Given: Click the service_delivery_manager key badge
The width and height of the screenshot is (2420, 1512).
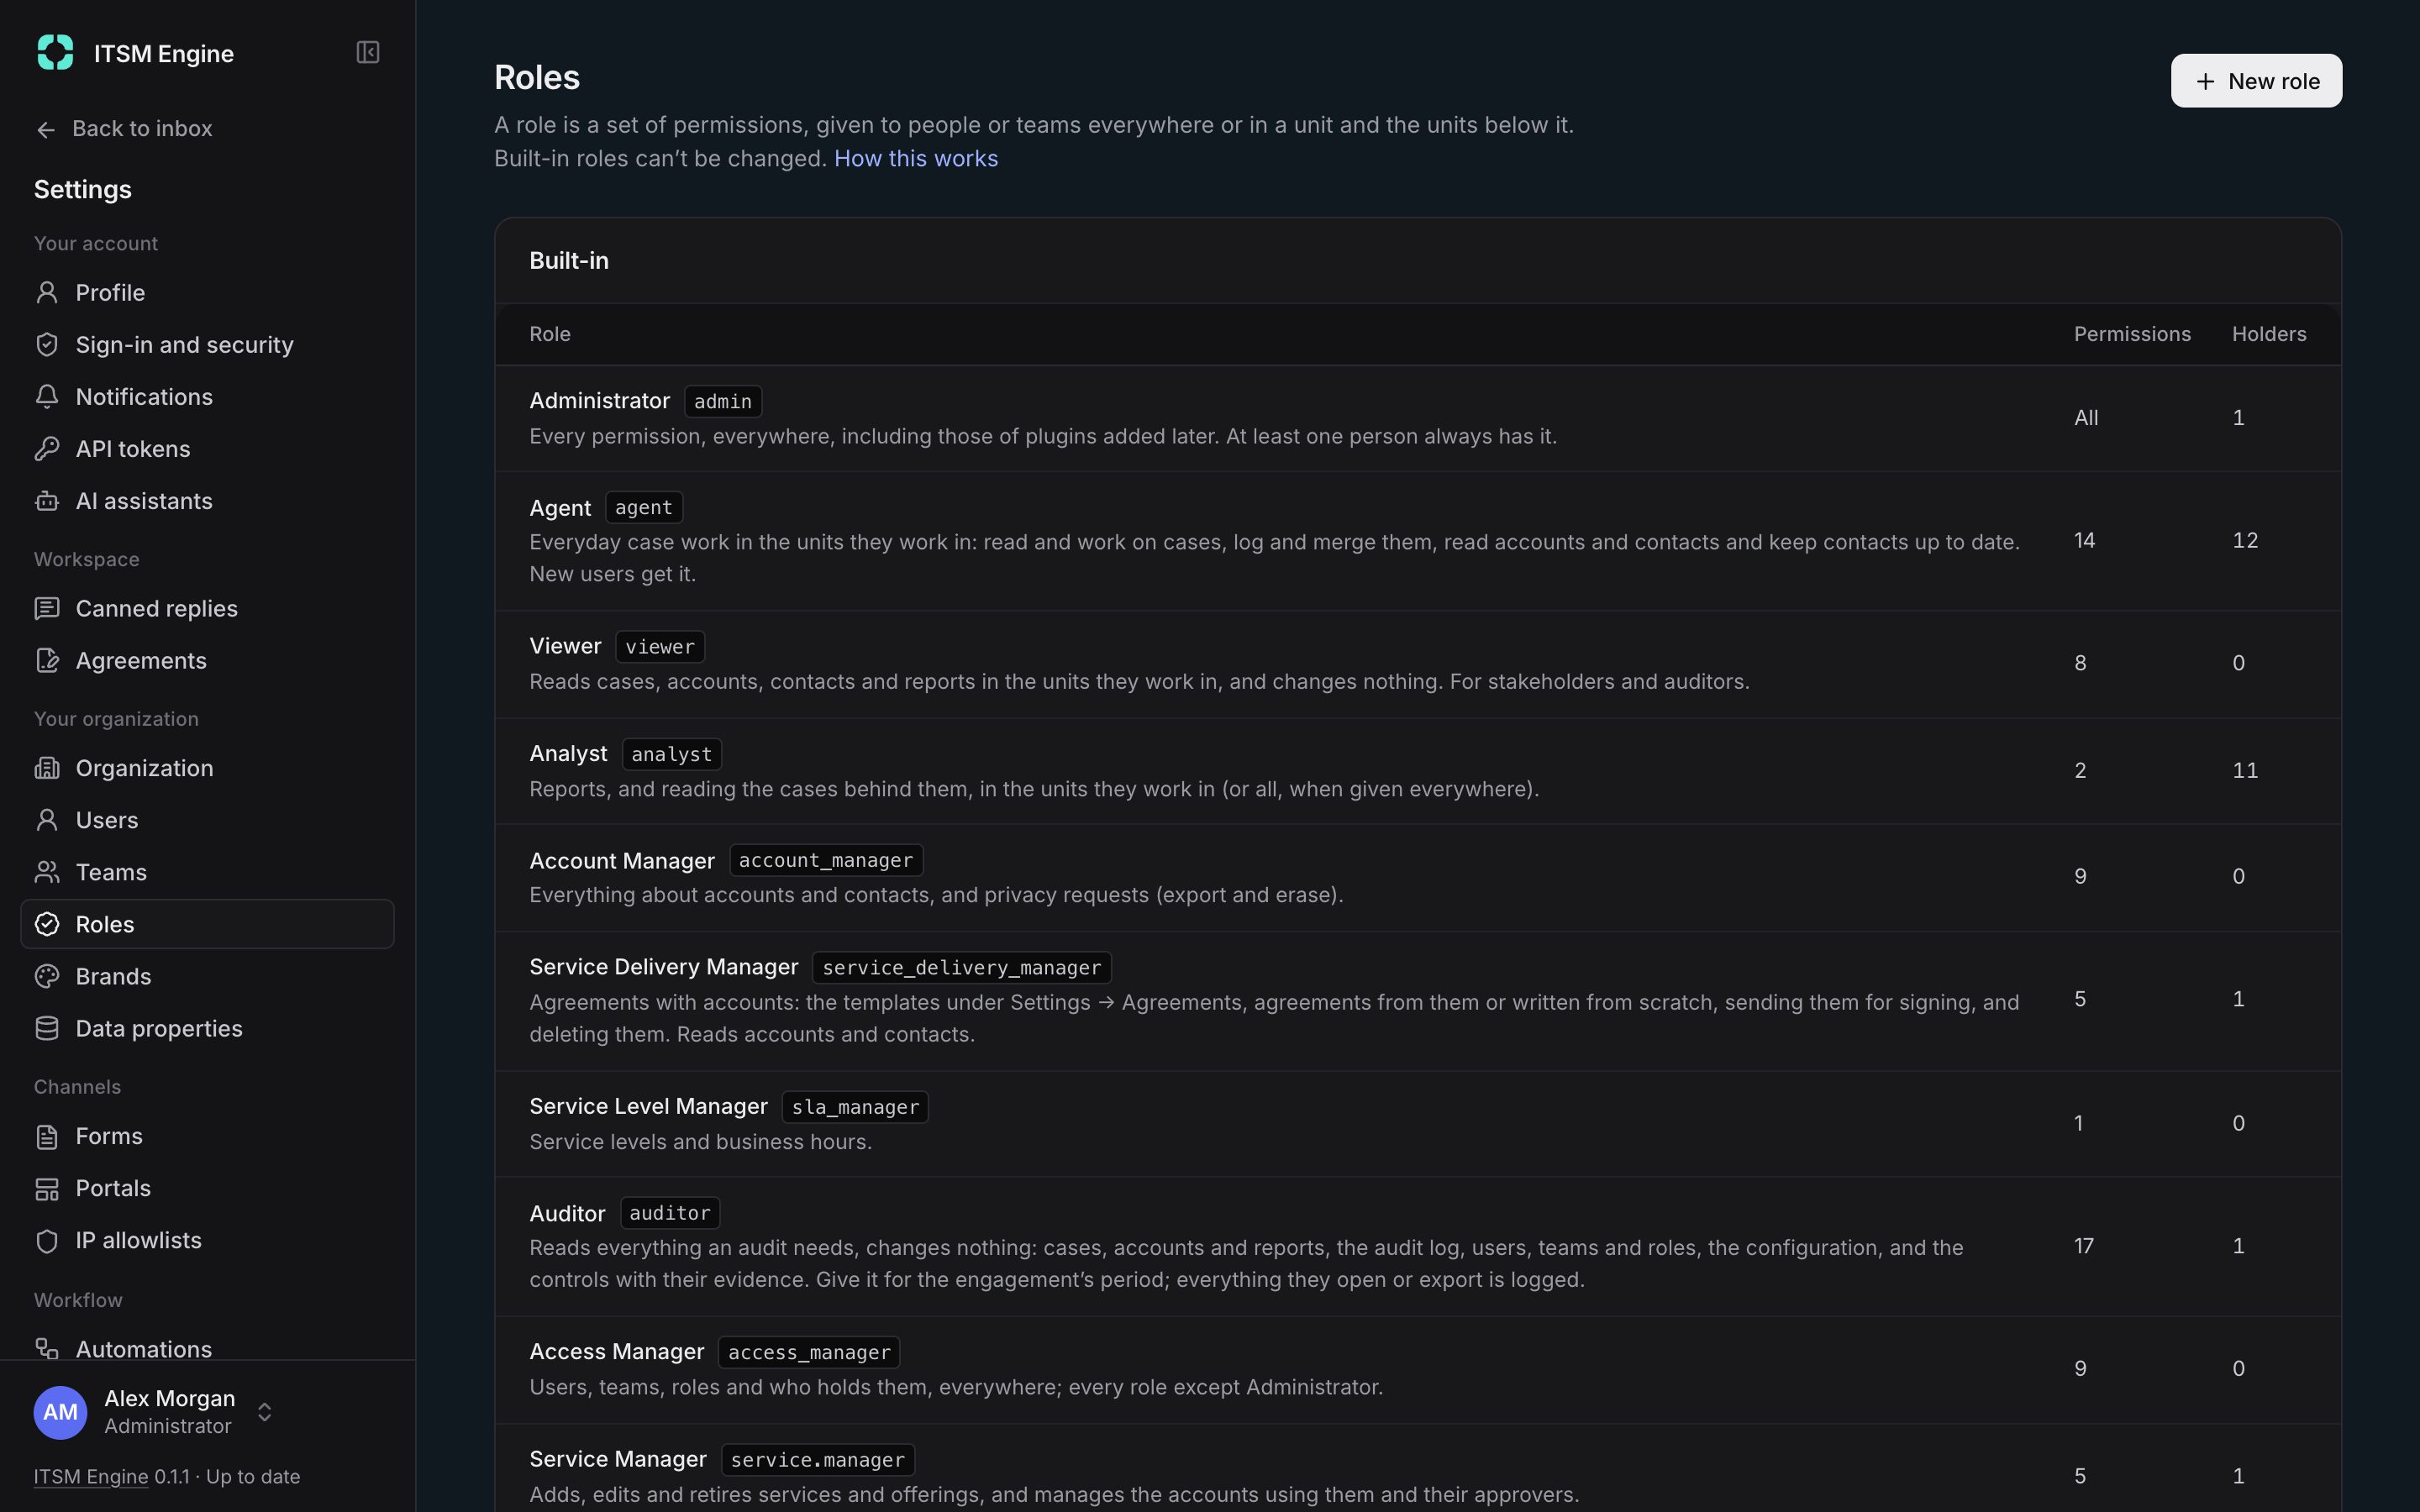Looking at the screenshot, I should tap(962, 968).
